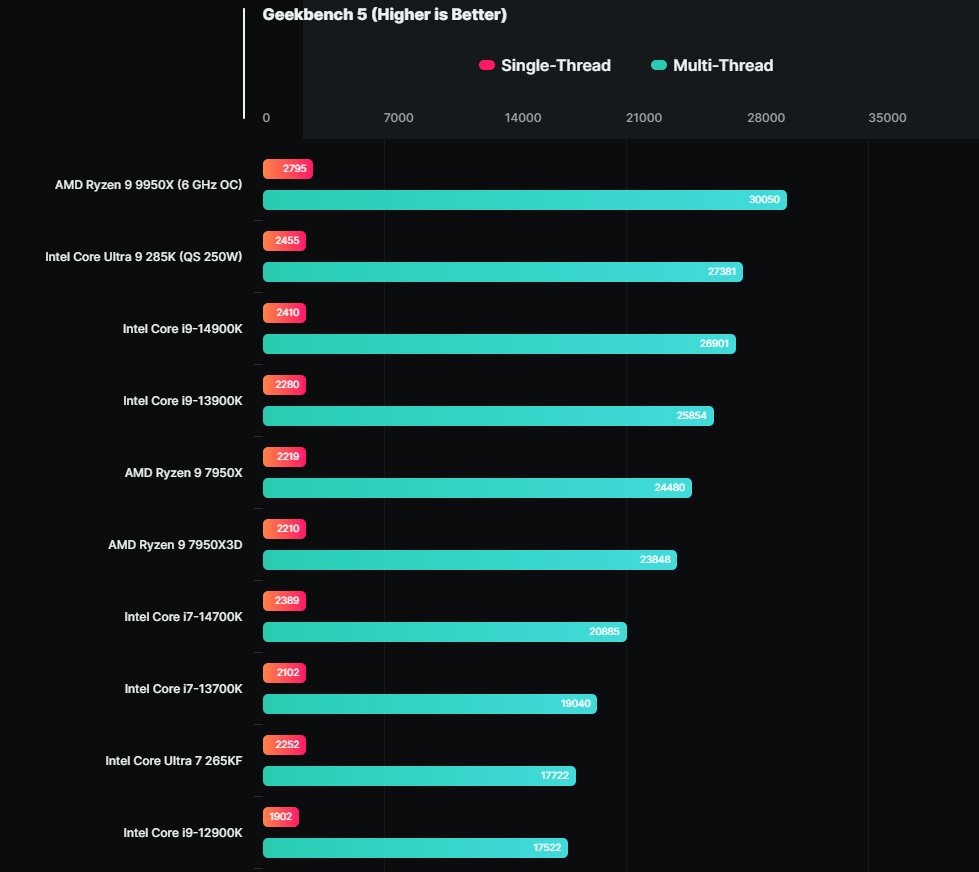979x872 pixels.
Task: Select the 20885 multi-thread bar
Action: (445, 632)
